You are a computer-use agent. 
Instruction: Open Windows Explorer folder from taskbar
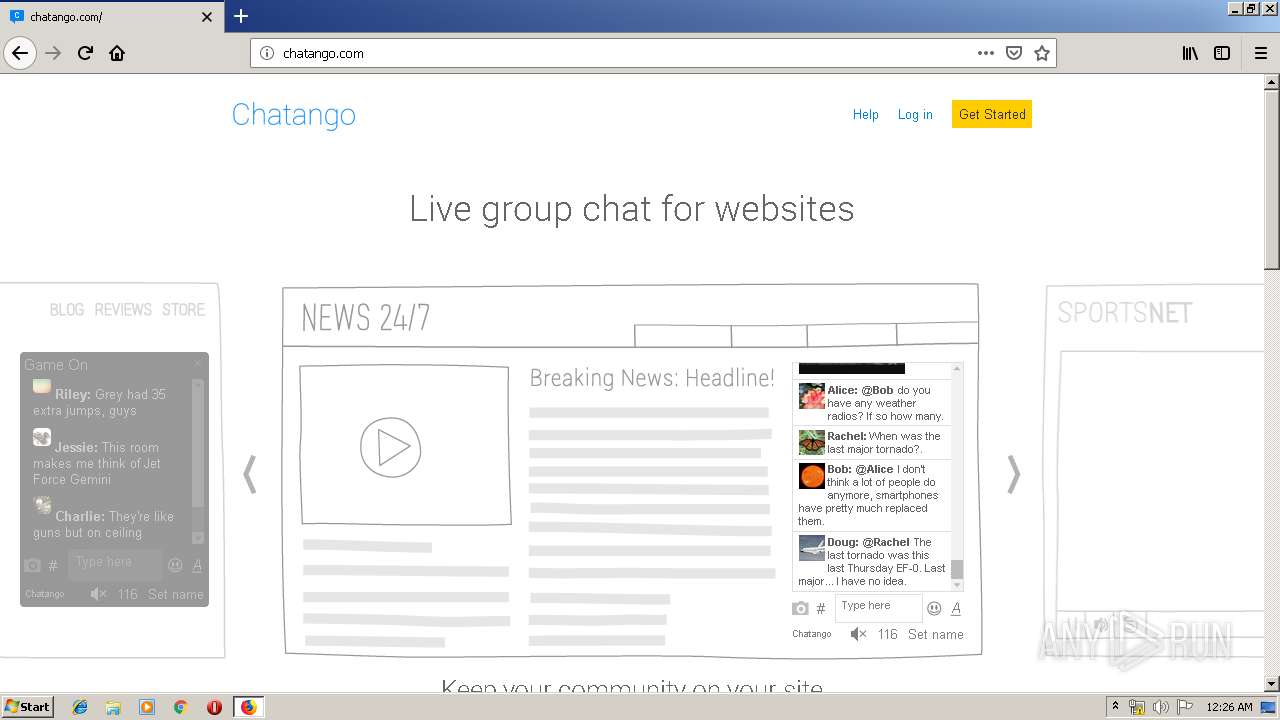113,707
